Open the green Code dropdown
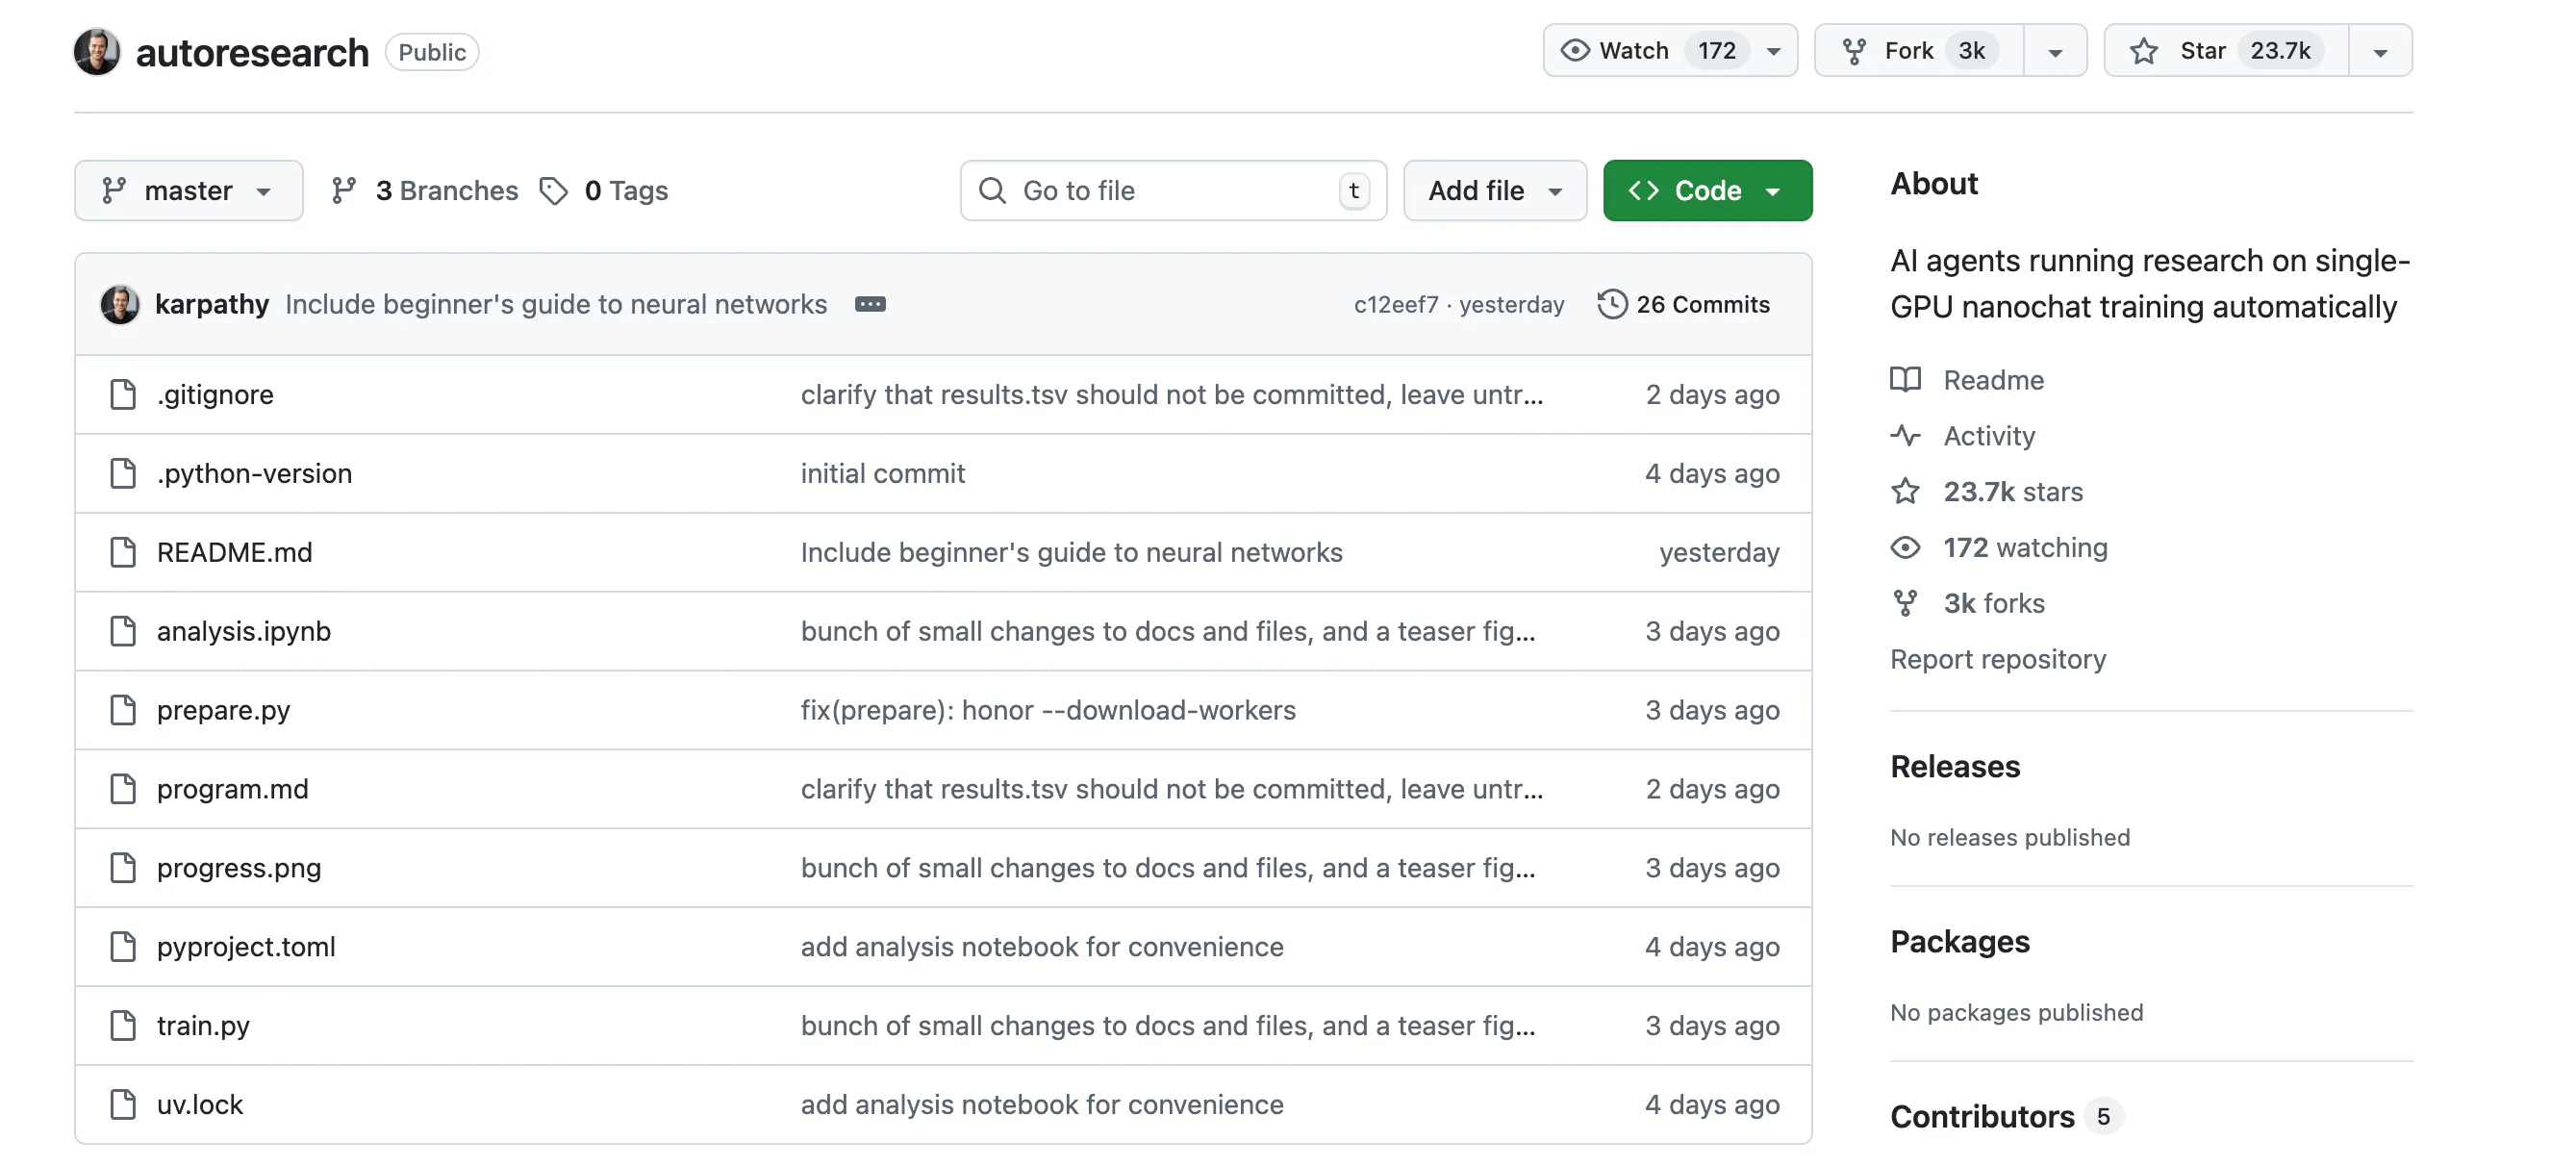Viewport: 2576px width, 1166px height. point(1707,190)
